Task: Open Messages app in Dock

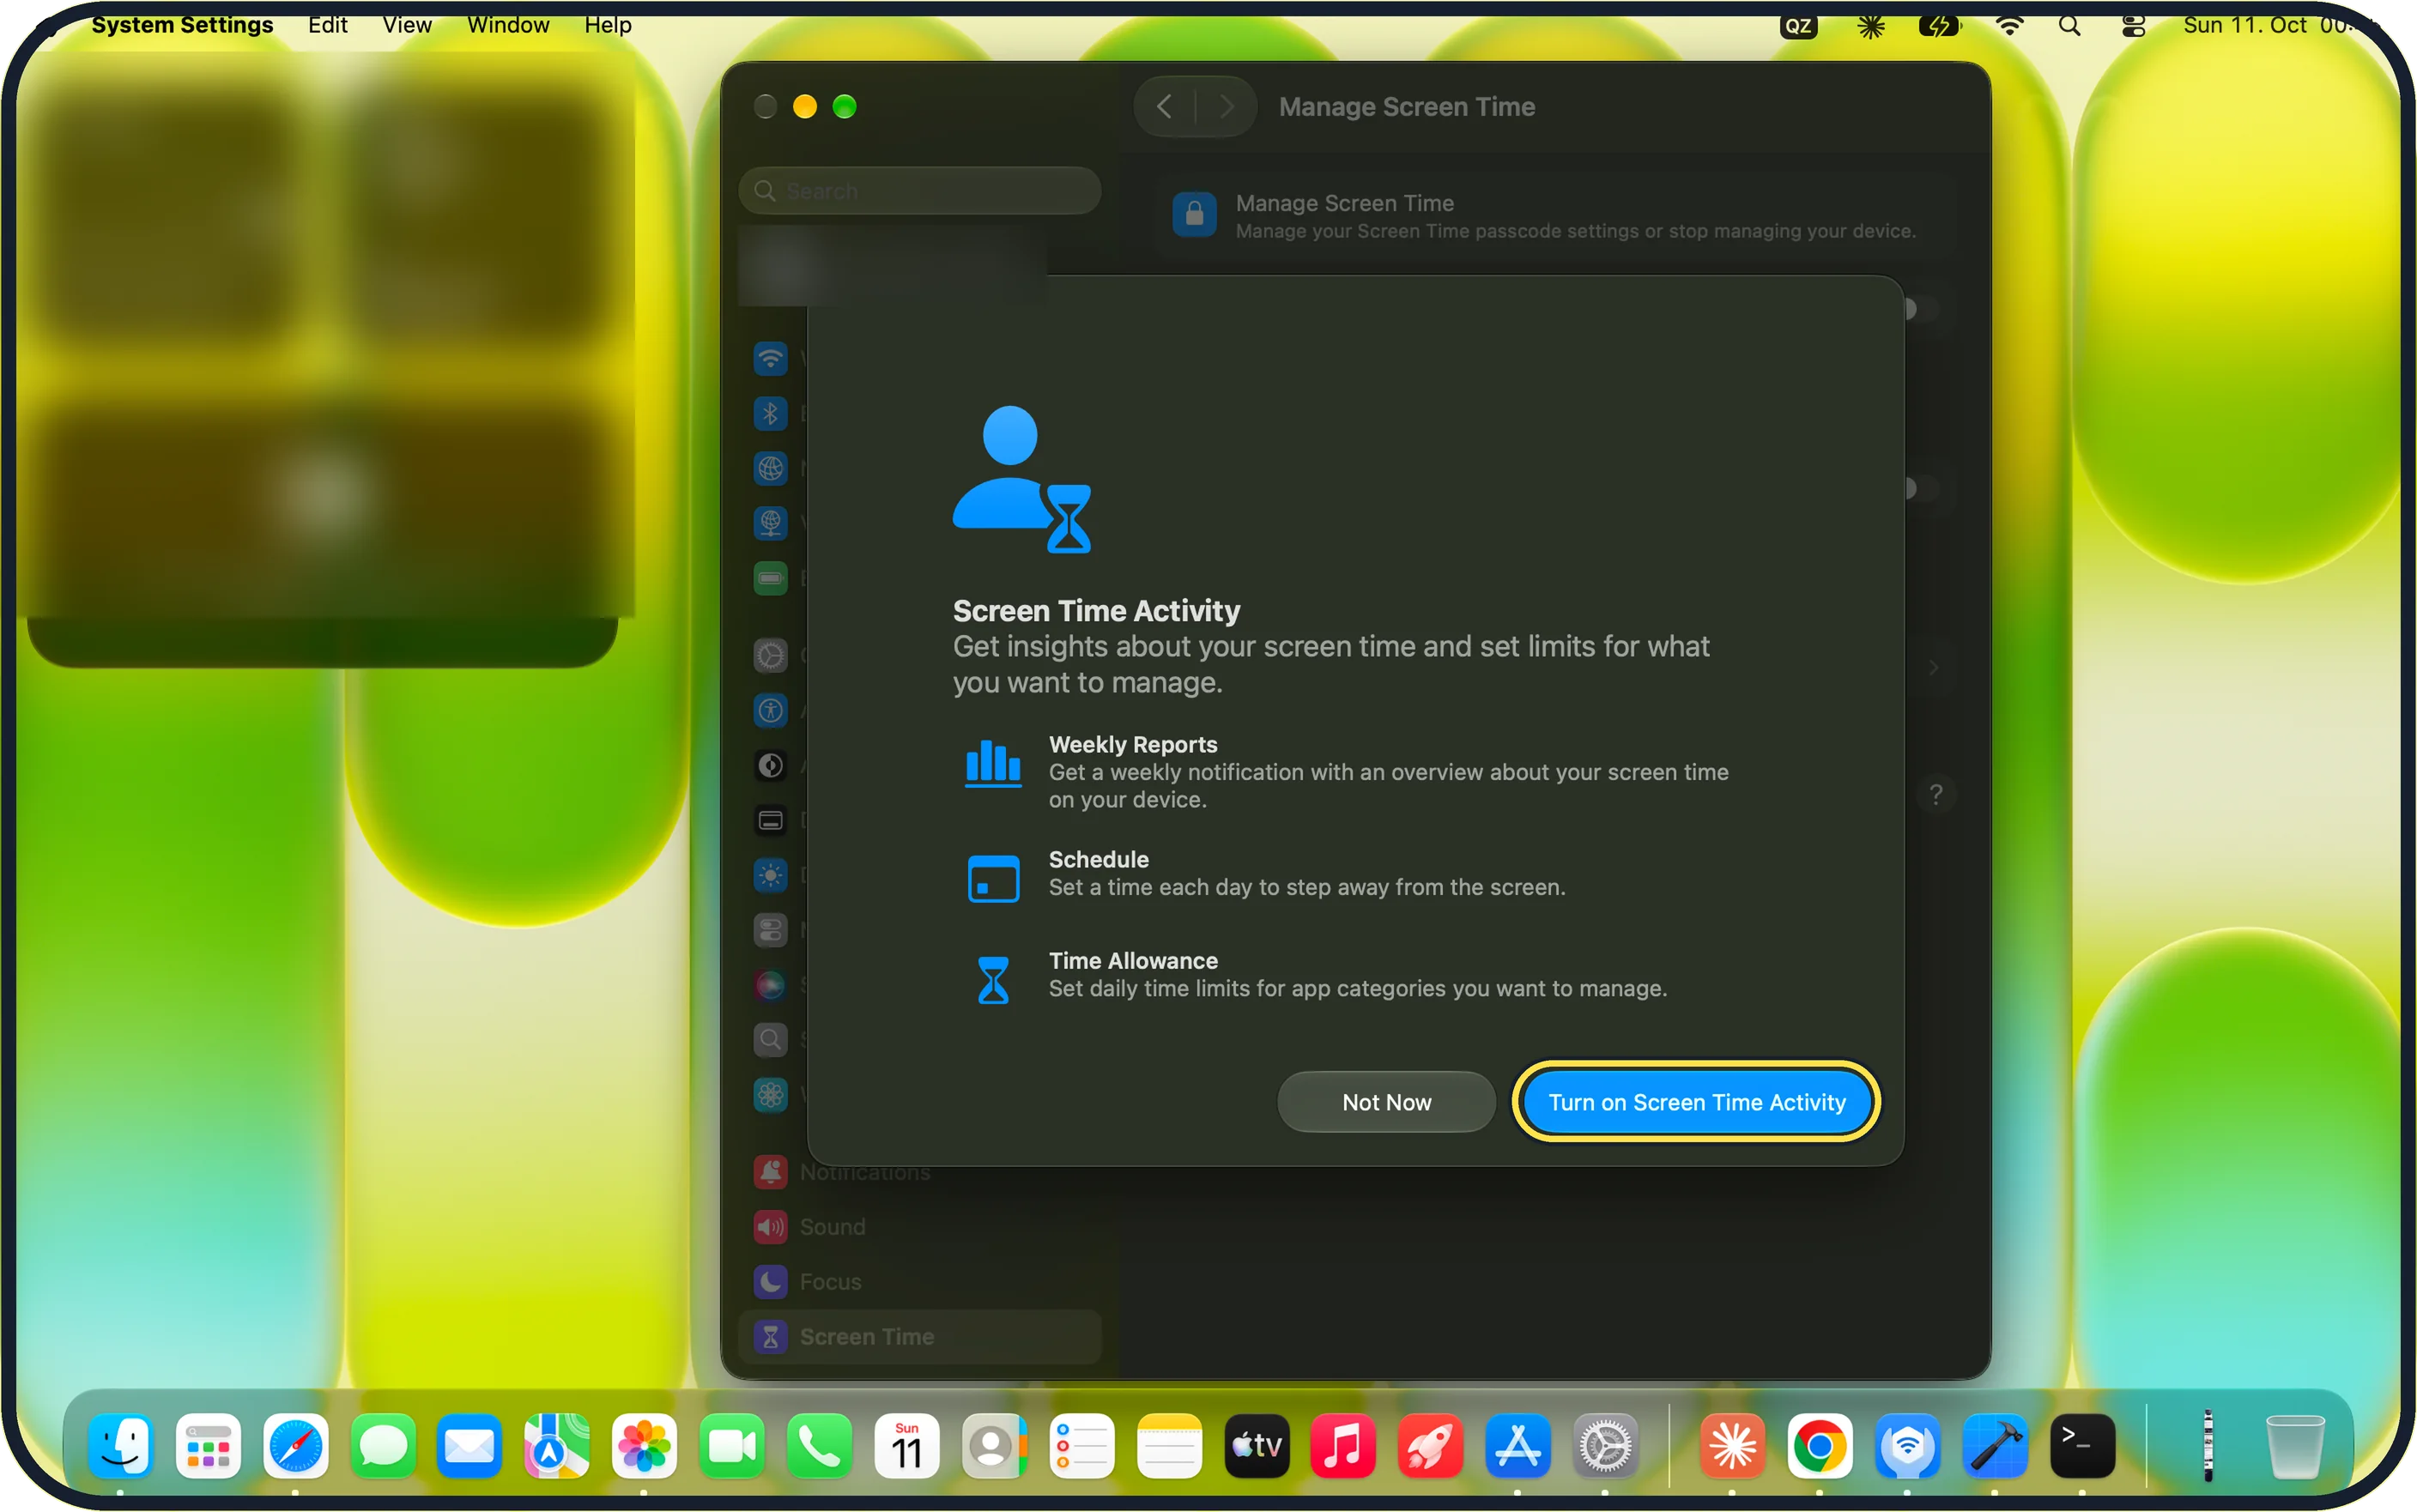Action: [383, 1446]
